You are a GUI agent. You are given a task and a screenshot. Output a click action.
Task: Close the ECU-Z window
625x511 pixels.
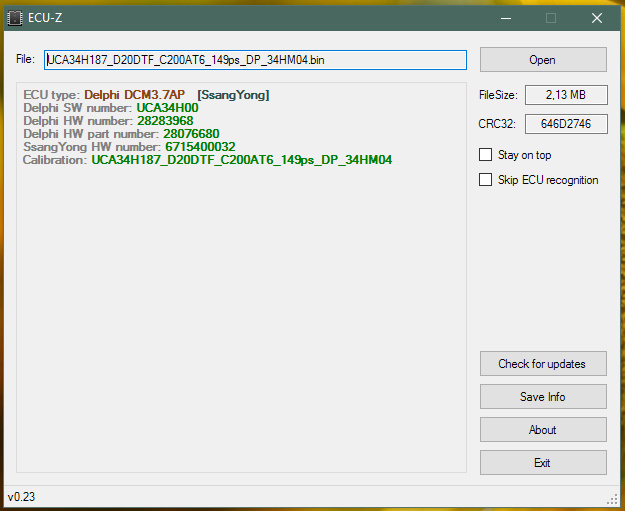(x=597, y=18)
